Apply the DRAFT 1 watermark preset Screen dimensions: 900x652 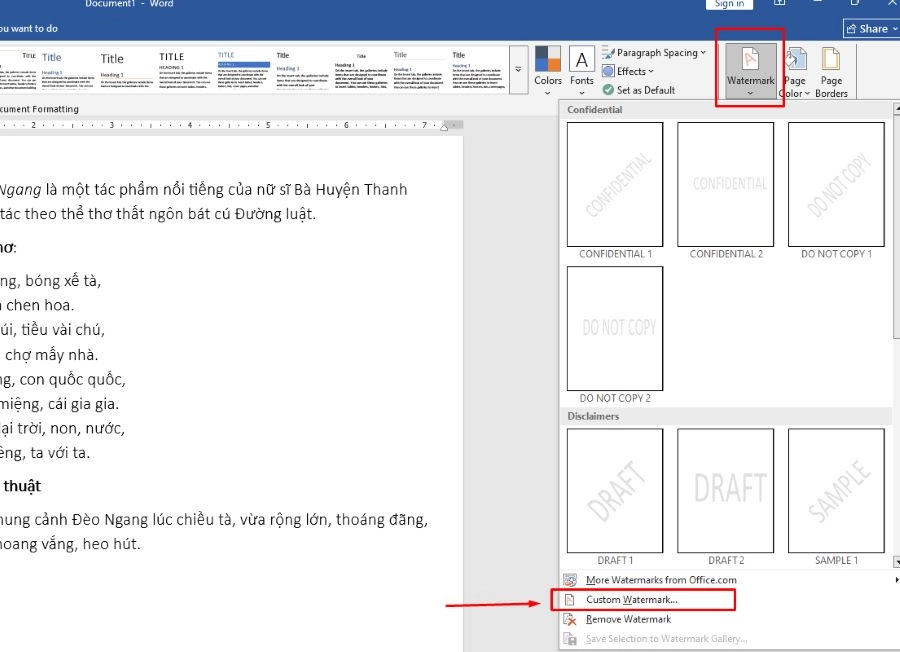click(615, 490)
